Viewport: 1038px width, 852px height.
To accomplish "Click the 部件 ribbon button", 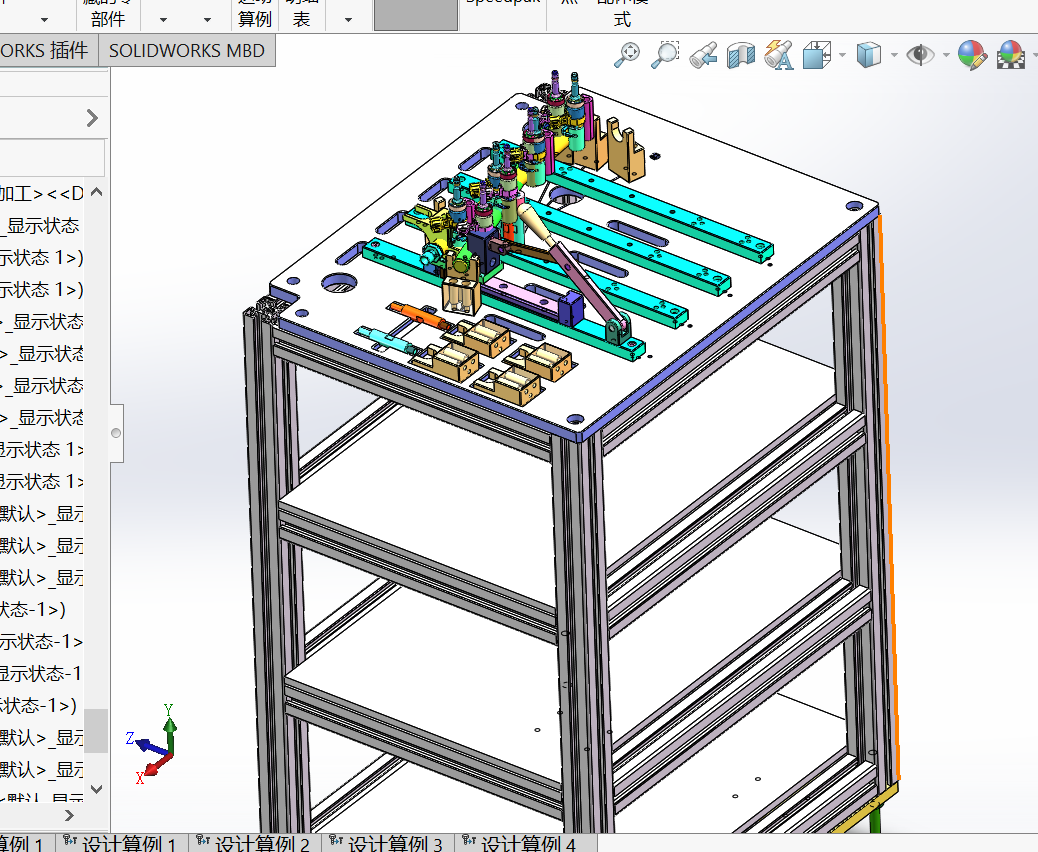I will point(108,15).
